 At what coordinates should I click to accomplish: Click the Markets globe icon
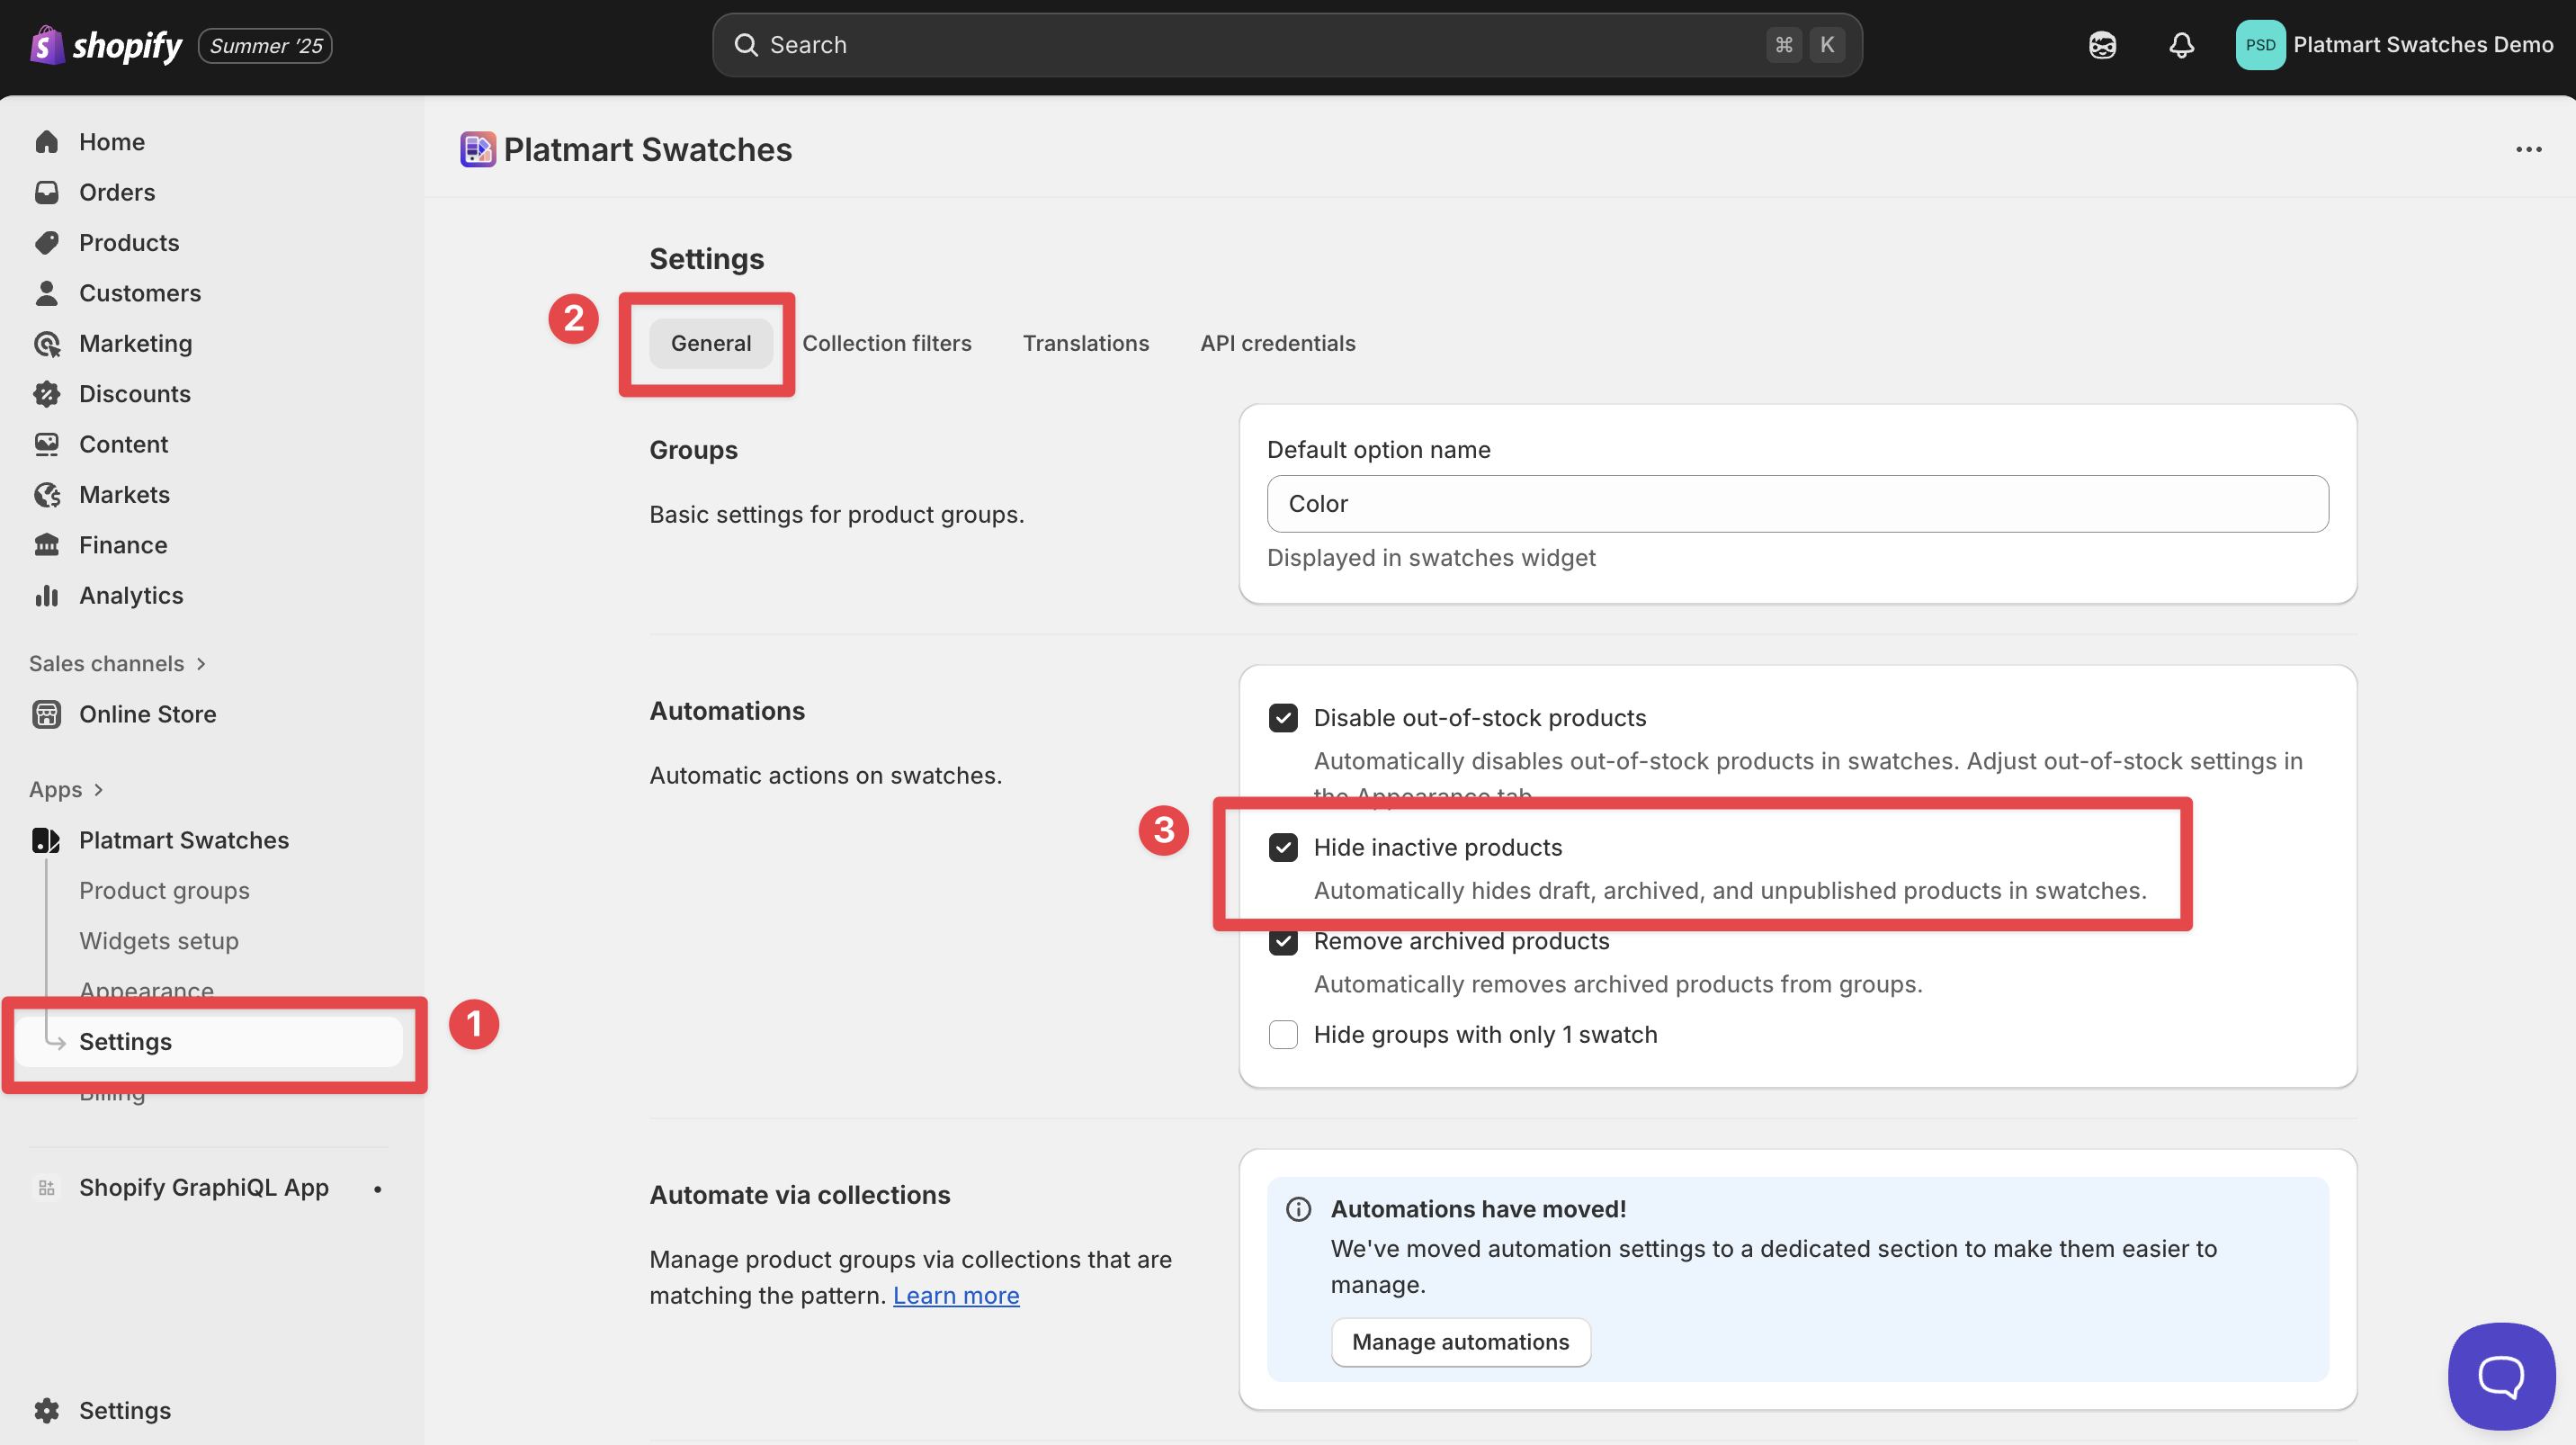coord(46,495)
